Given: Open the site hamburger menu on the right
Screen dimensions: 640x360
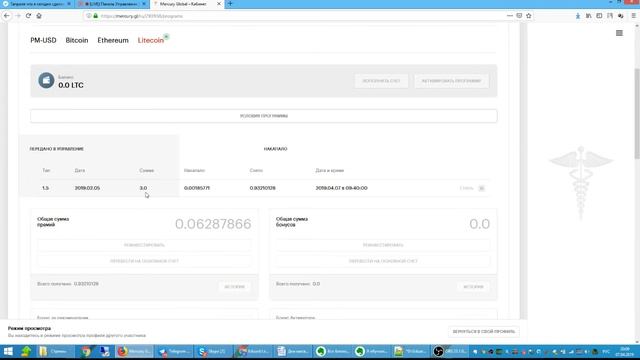Looking at the screenshot, I should [619, 33].
